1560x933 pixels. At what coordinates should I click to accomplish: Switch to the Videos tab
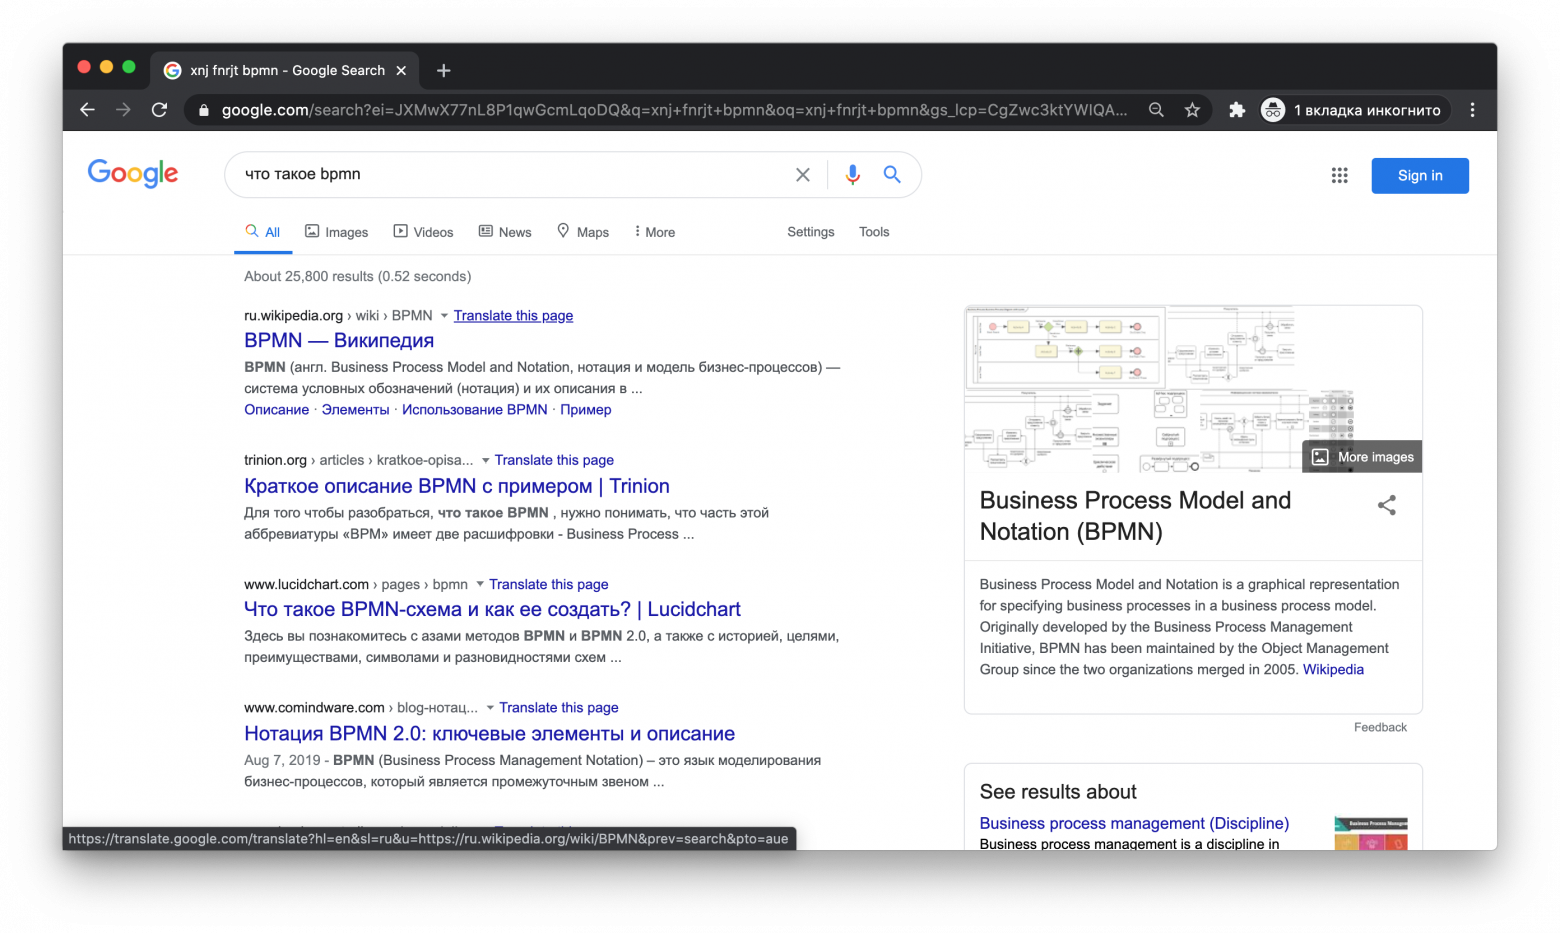[423, 232]
